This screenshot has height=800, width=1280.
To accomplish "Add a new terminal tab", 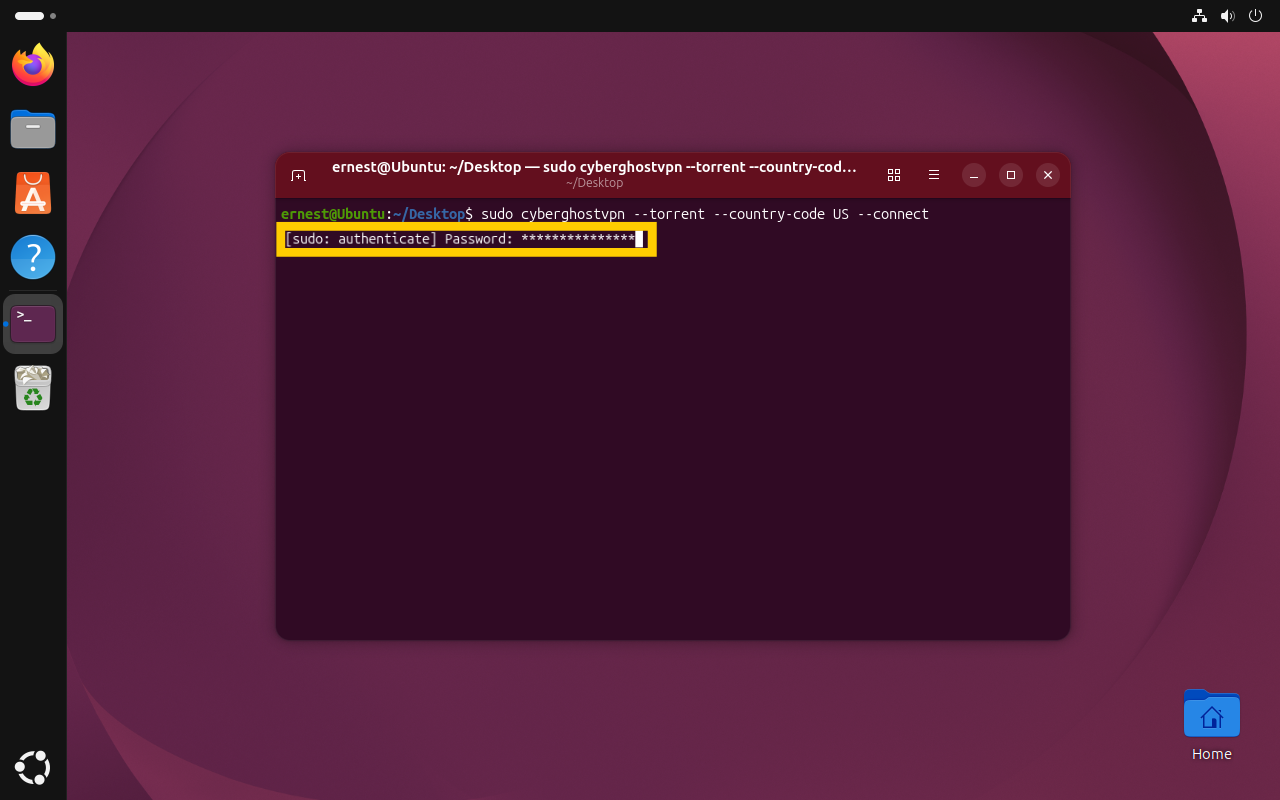I will [x=298, y=175].
